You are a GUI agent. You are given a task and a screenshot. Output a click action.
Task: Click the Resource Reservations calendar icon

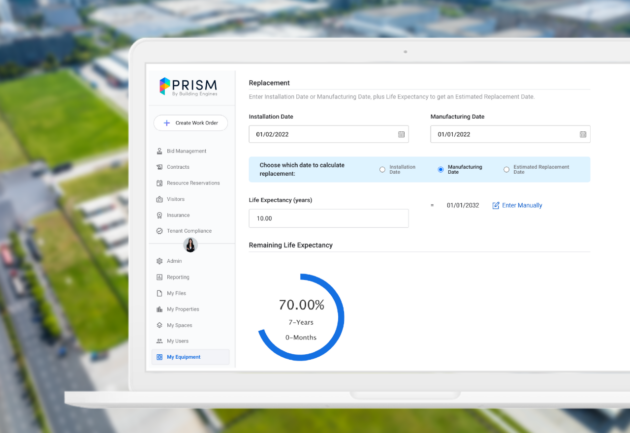click(159, 183)
